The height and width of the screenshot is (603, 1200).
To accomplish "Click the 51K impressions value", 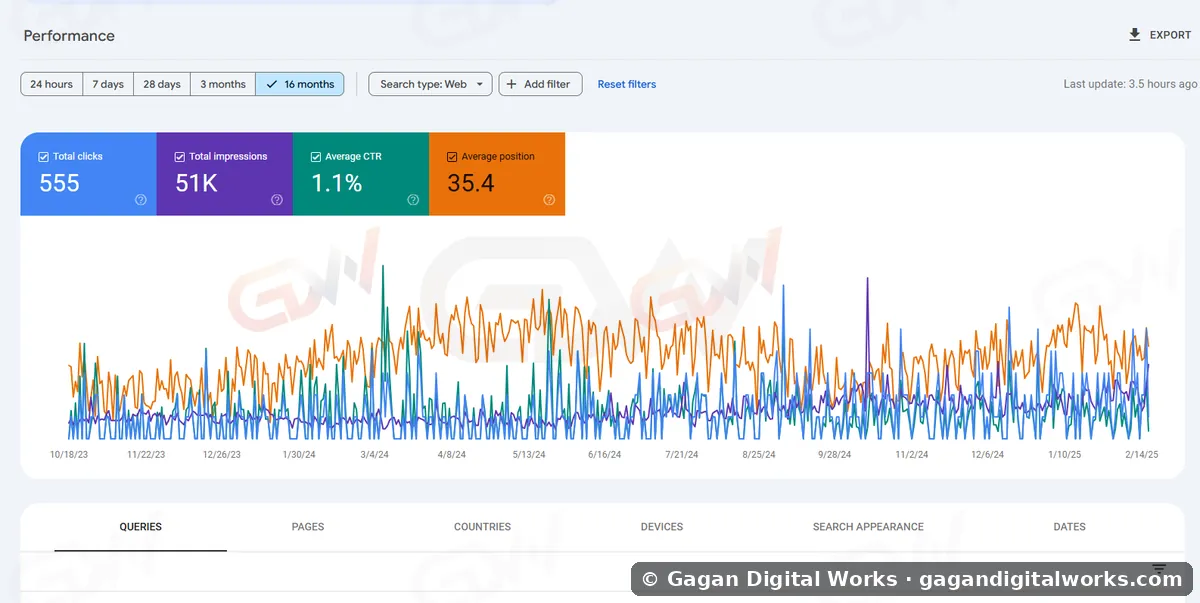I will click(x=197, y=183).
